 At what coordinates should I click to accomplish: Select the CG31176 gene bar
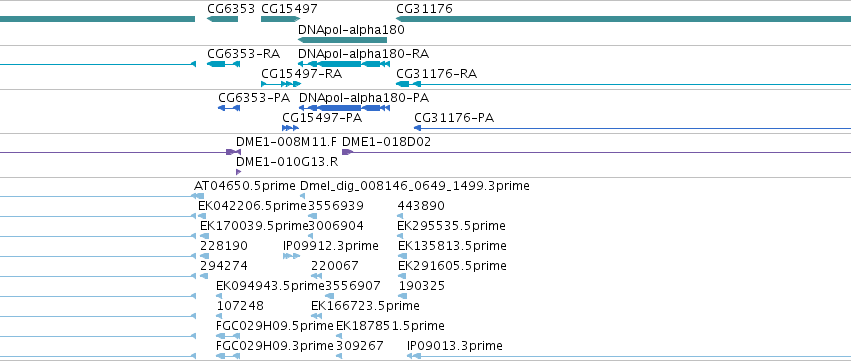[623, 19]
